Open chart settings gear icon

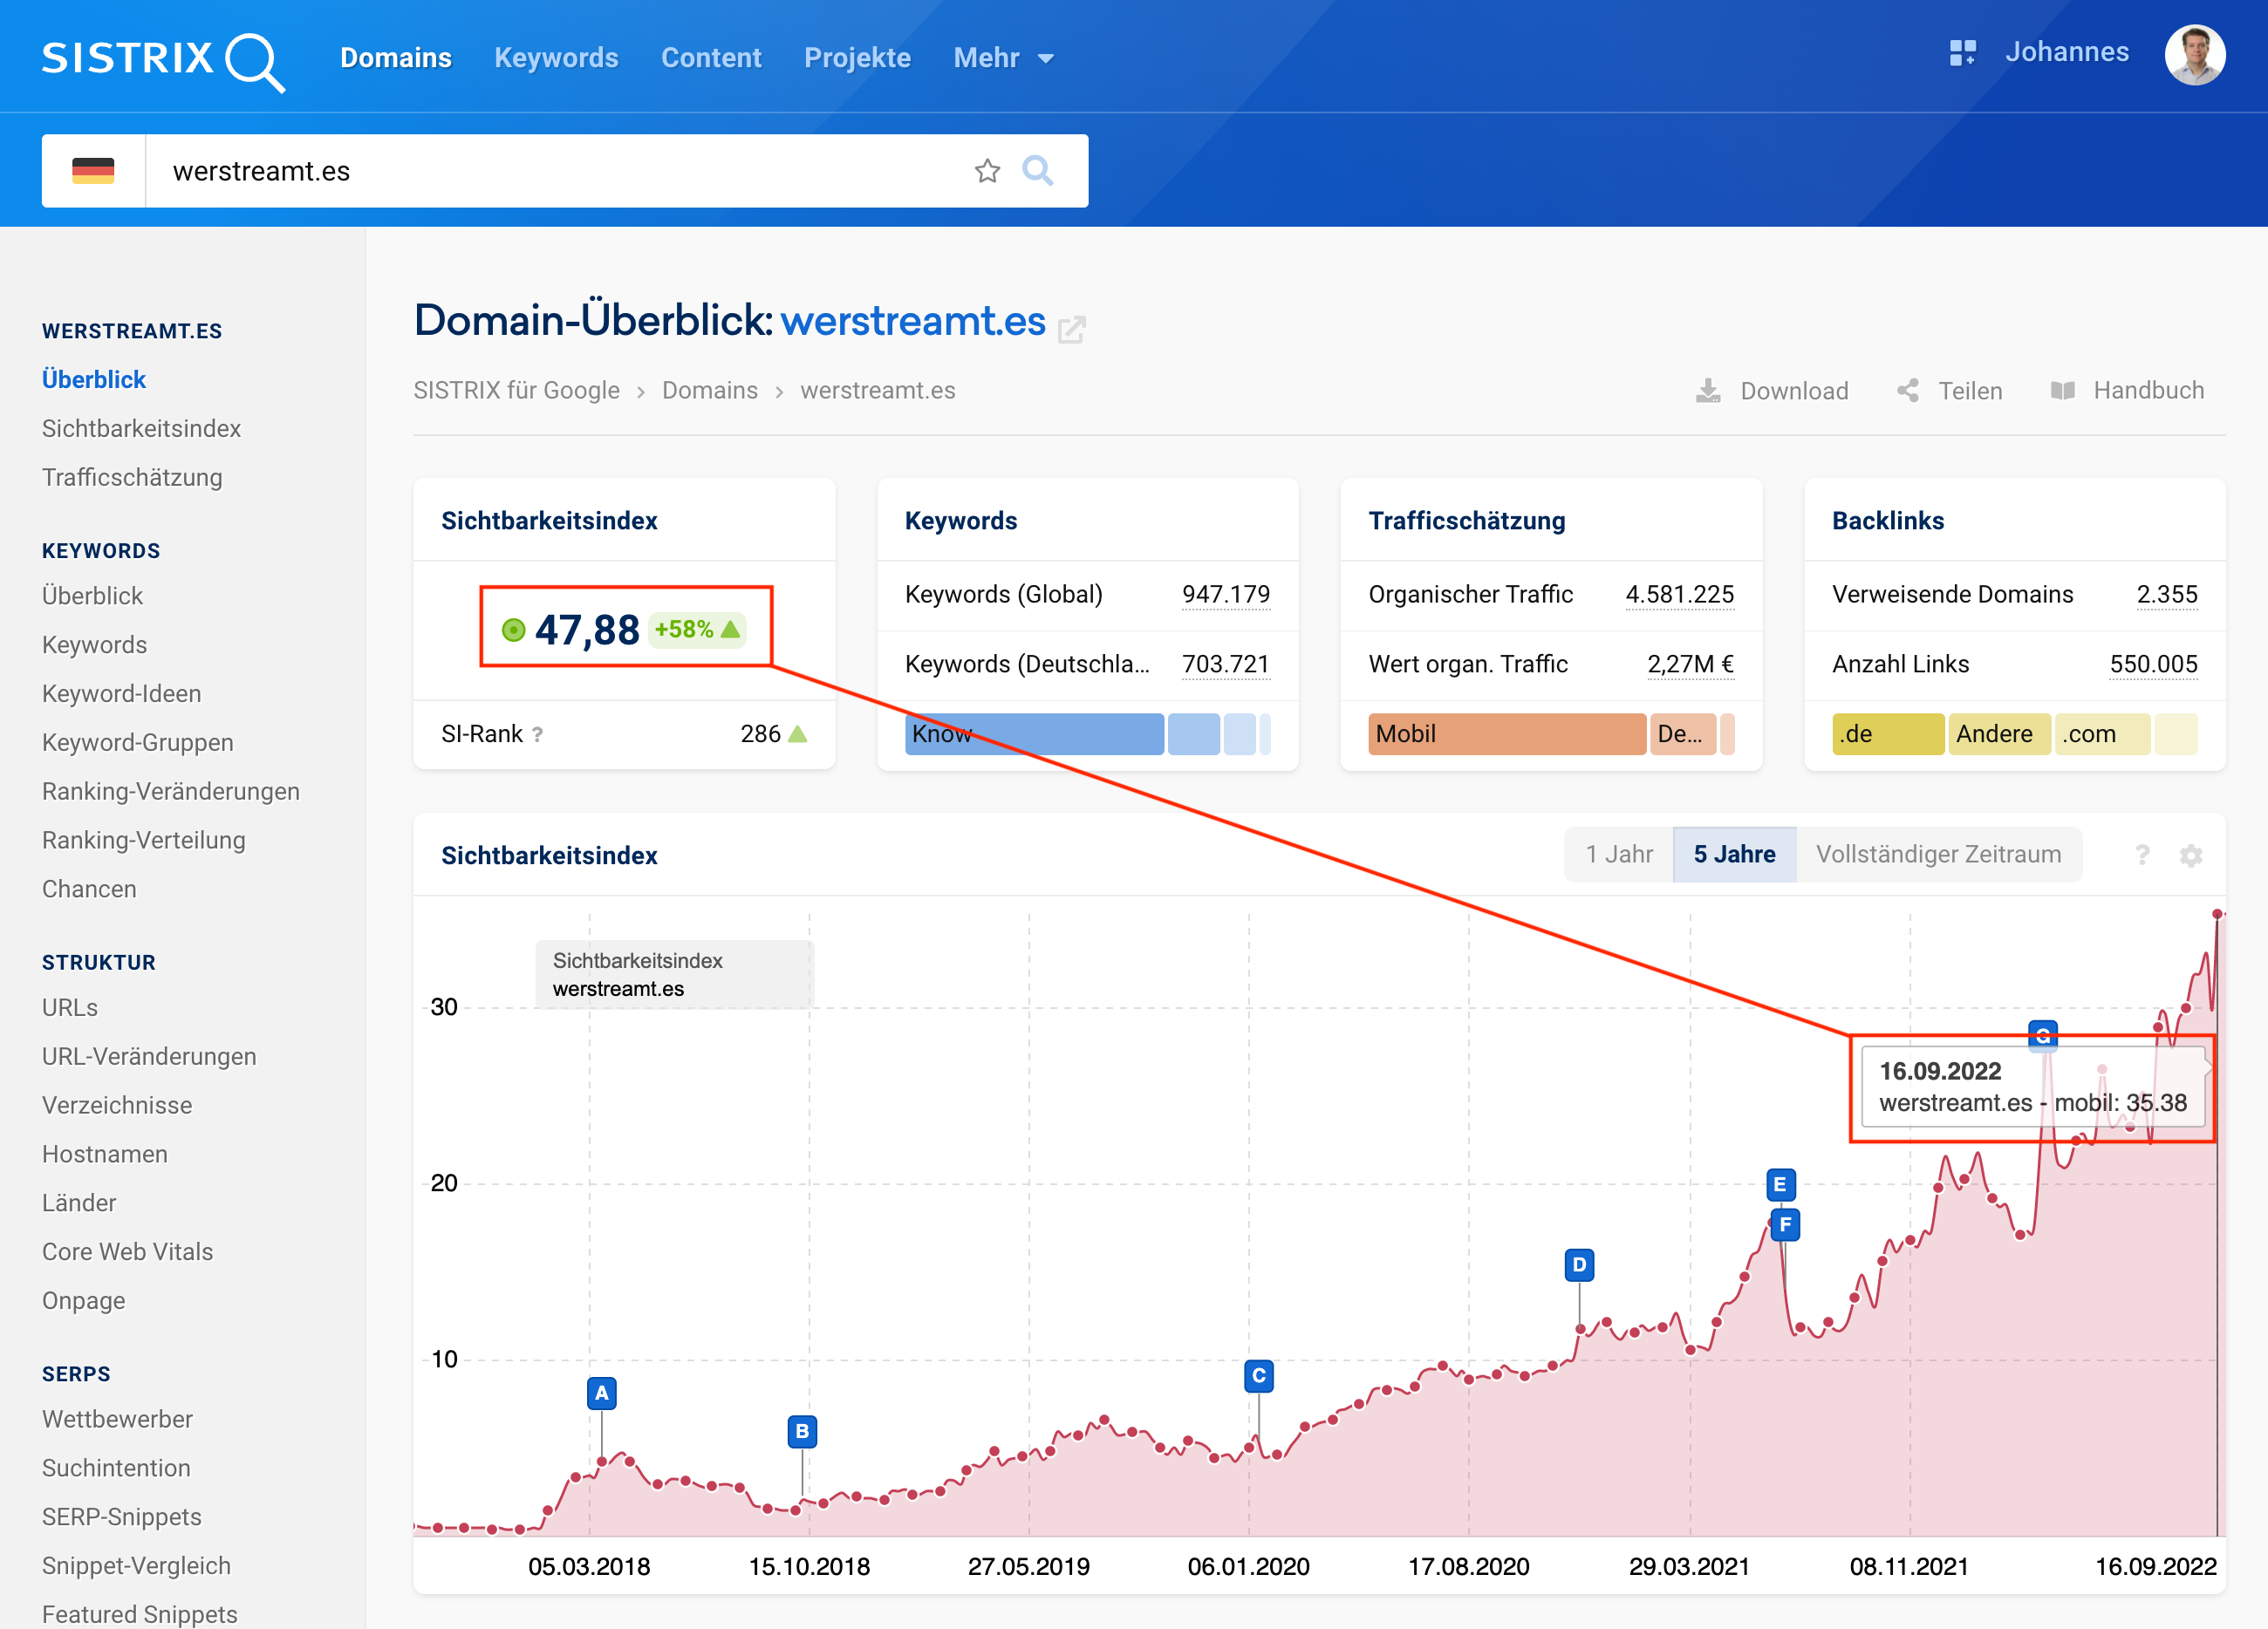(2190, 856)
